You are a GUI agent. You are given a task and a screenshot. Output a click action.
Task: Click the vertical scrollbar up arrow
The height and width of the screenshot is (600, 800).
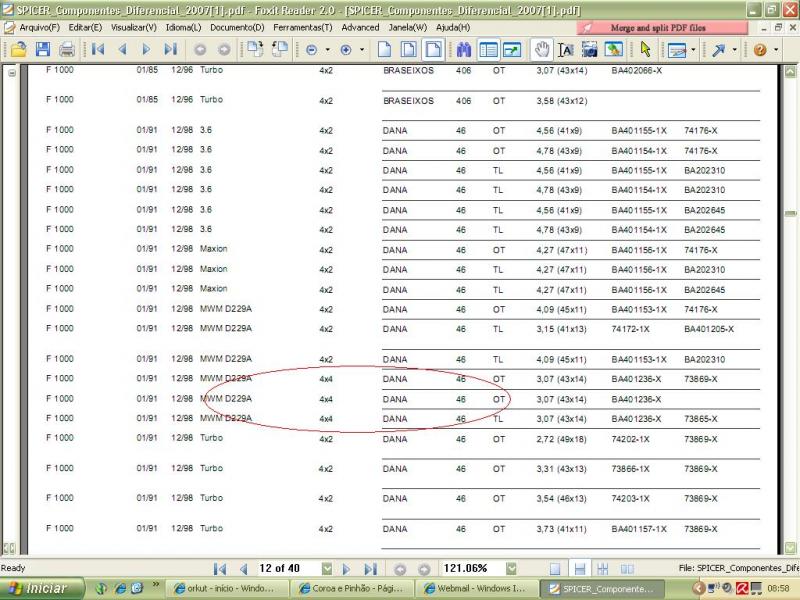[790, 72]
